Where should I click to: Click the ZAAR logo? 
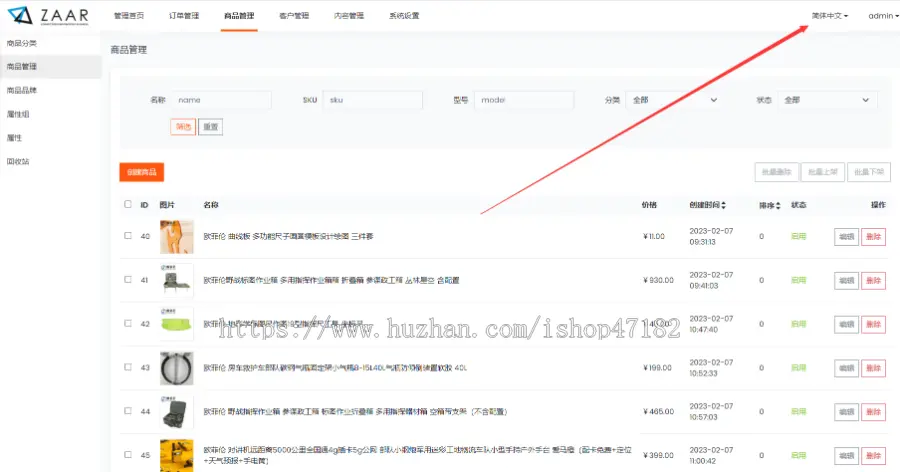coord(50,16)
